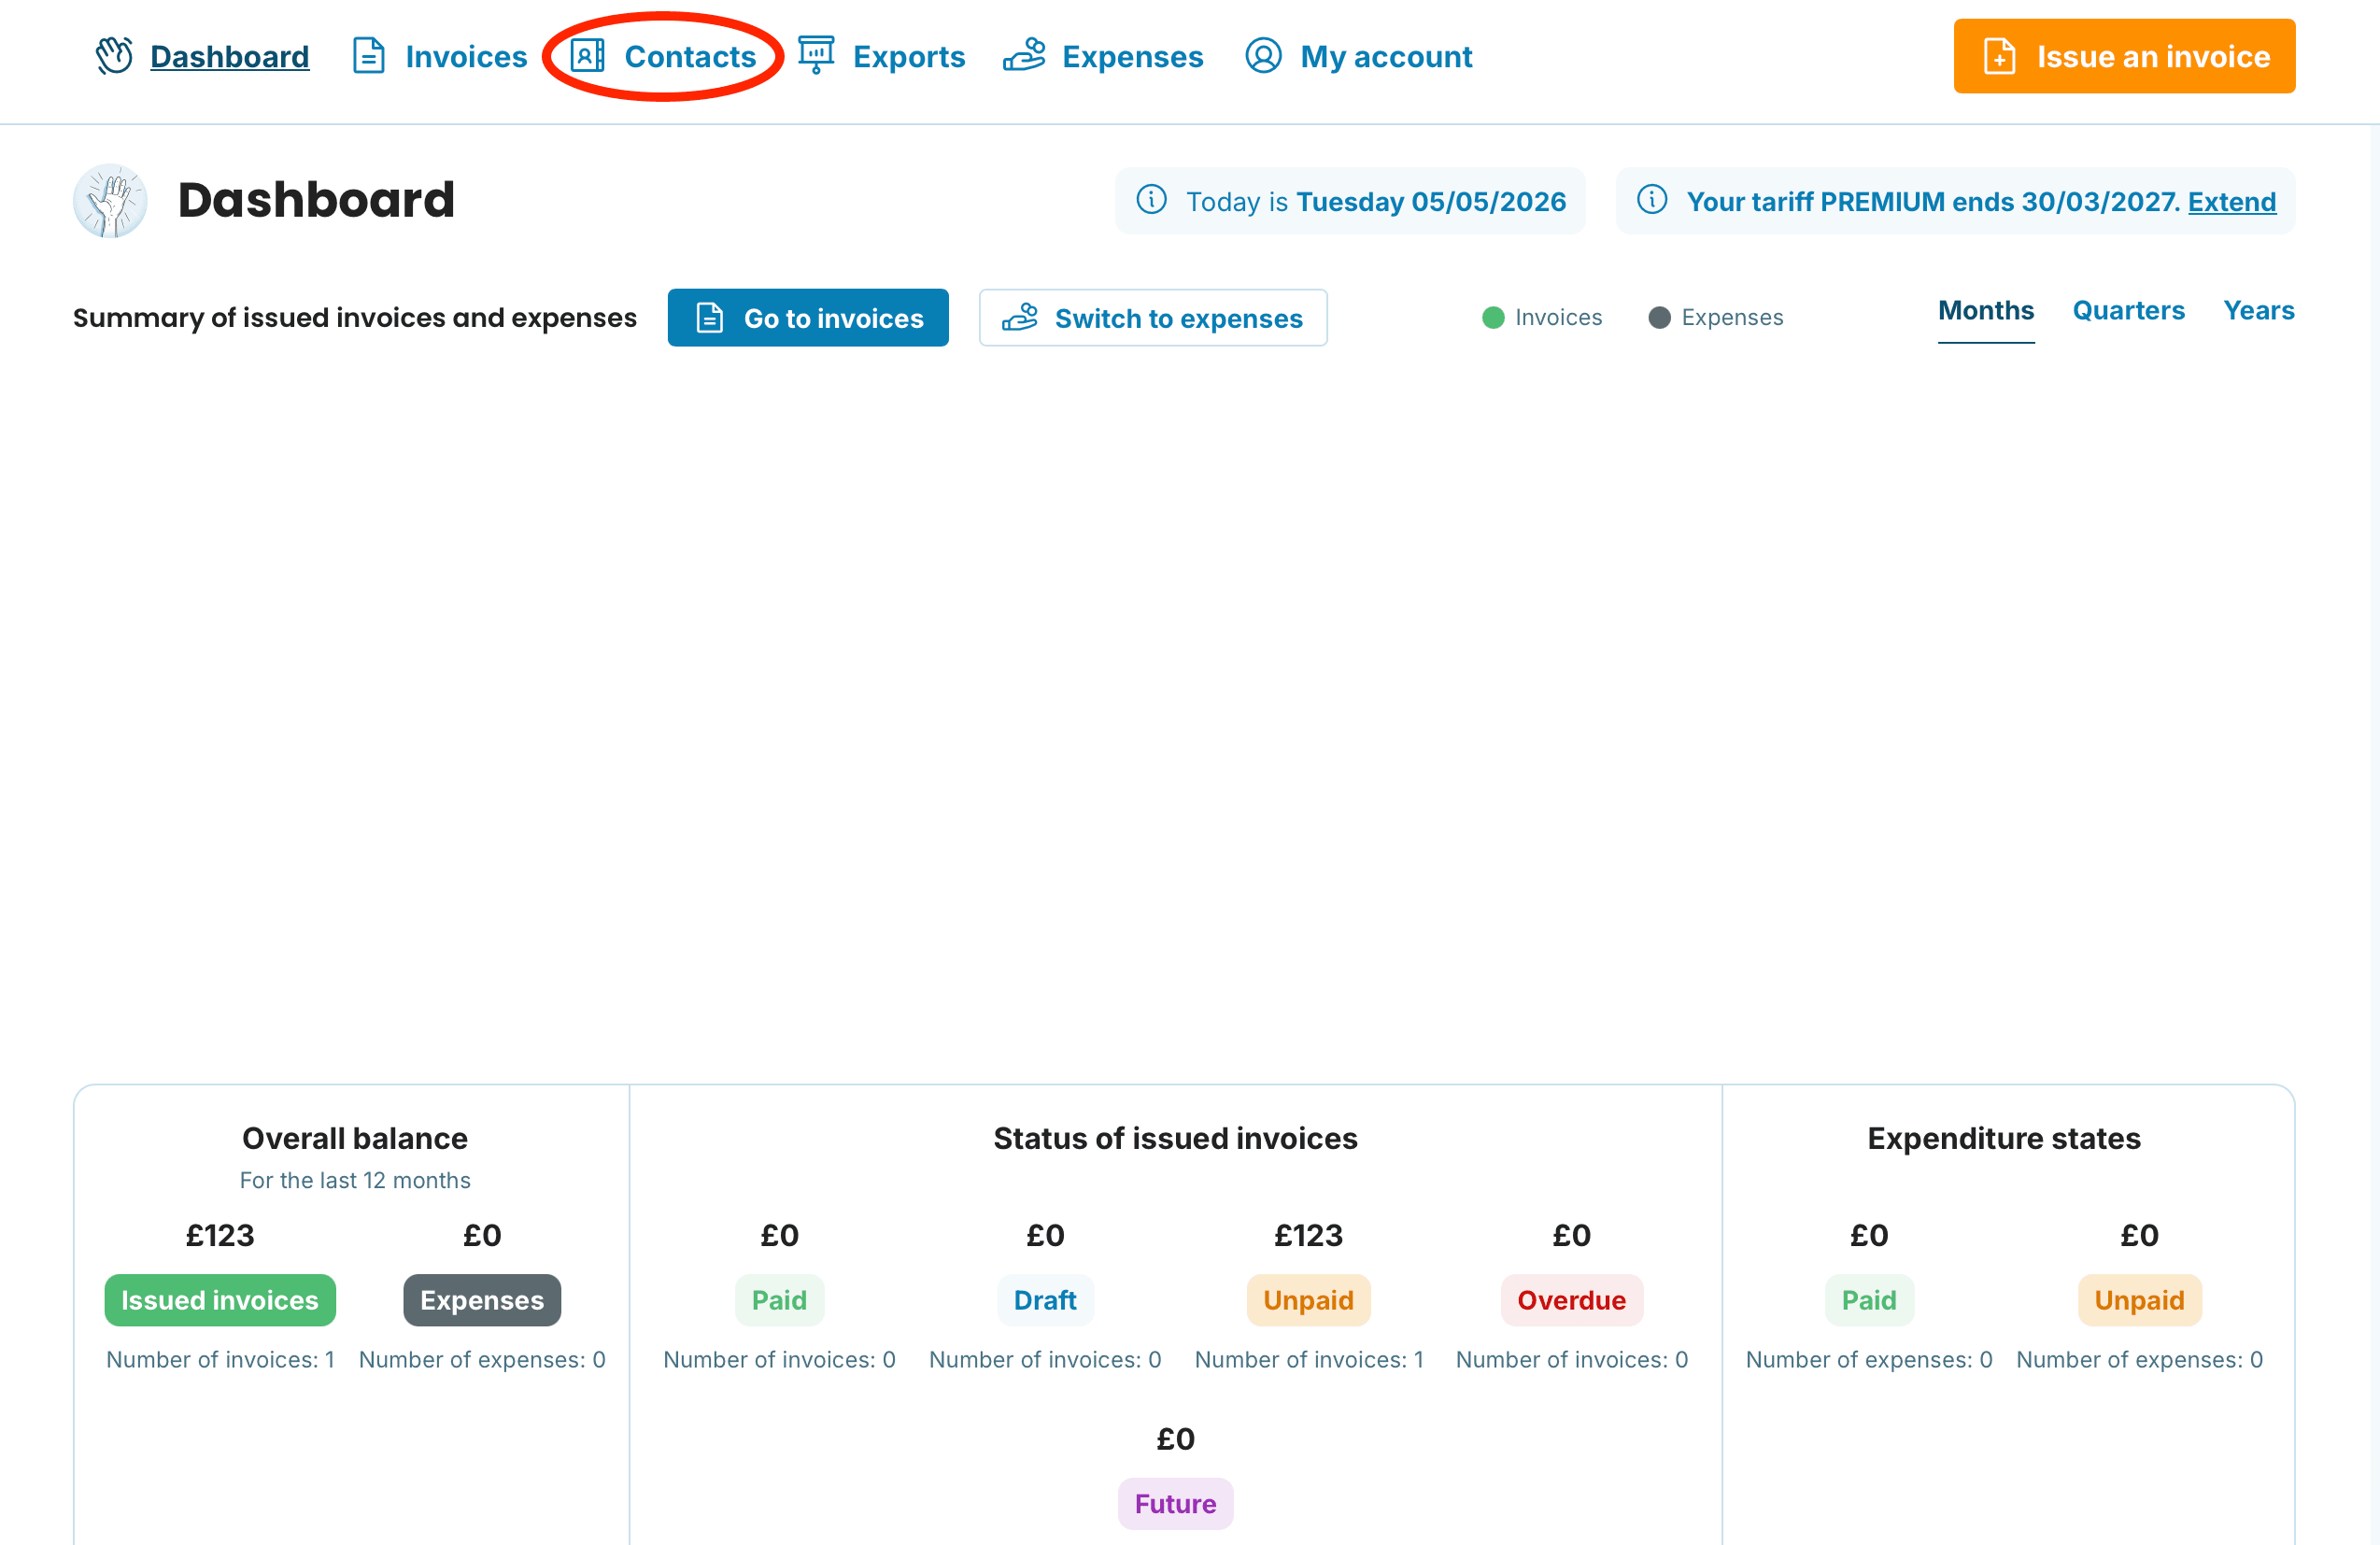Viewport: 2380px width, 1545px height.
Task: Open the Invoices navigation link
Action: coord(466,56)
